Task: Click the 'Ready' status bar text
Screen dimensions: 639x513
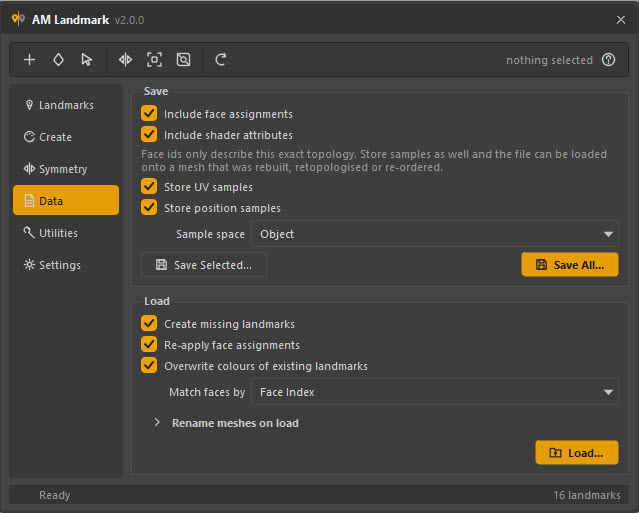Action: pos(55,495)
